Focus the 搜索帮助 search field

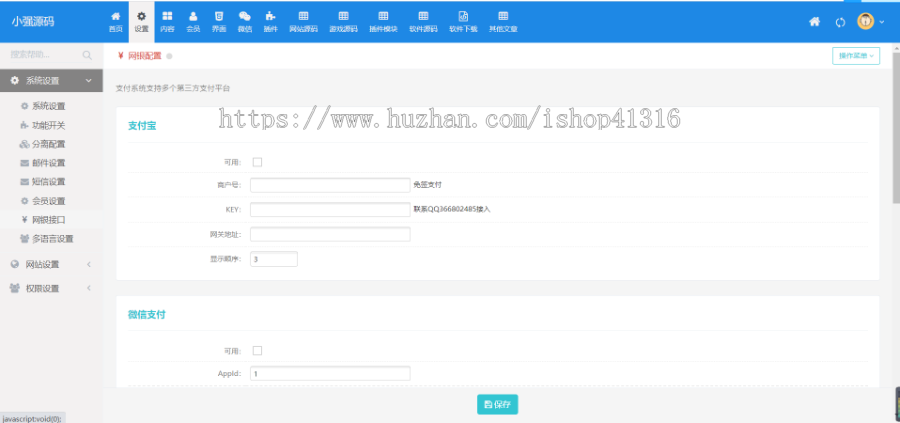pyautogui.click(x=44, y=55)
